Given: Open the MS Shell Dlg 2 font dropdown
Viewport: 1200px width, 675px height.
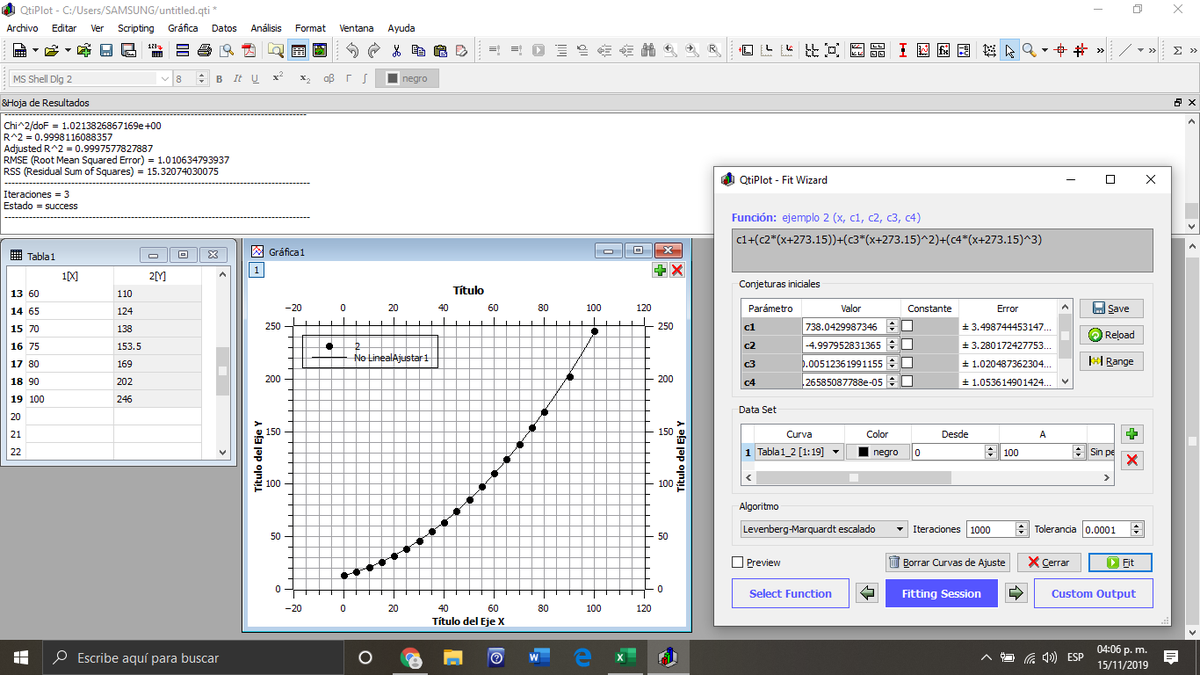Looking at the screenshot, I should click(165, 78).
